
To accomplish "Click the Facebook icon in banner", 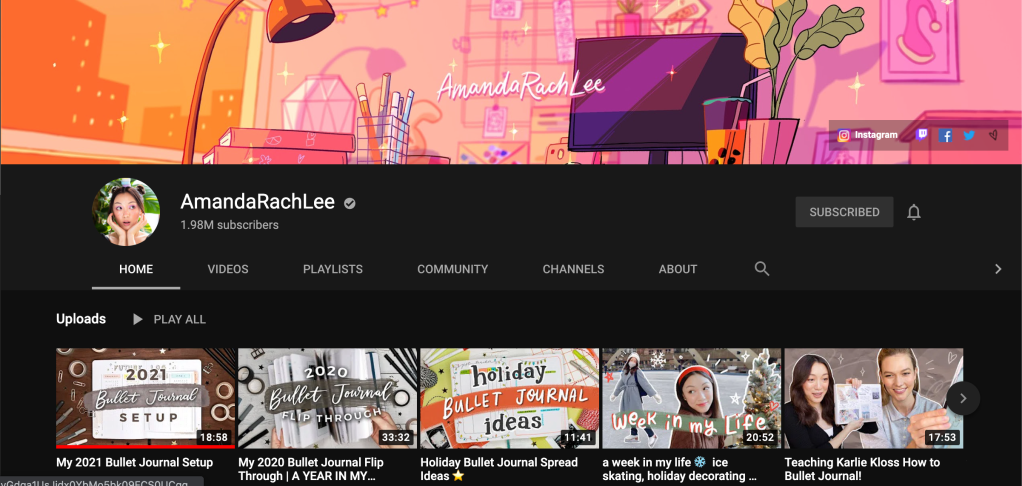I will tap(946, 135).
